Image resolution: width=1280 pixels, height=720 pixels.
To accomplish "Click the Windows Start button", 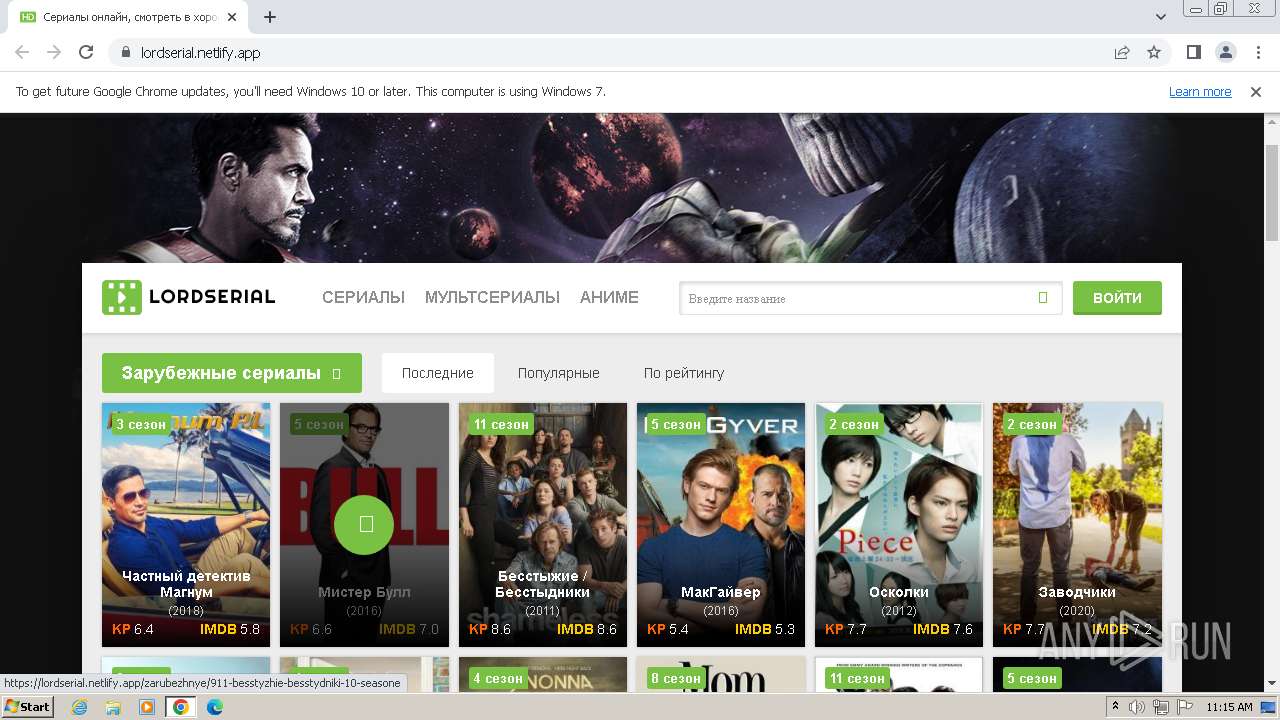I will [x=28, y=707].
